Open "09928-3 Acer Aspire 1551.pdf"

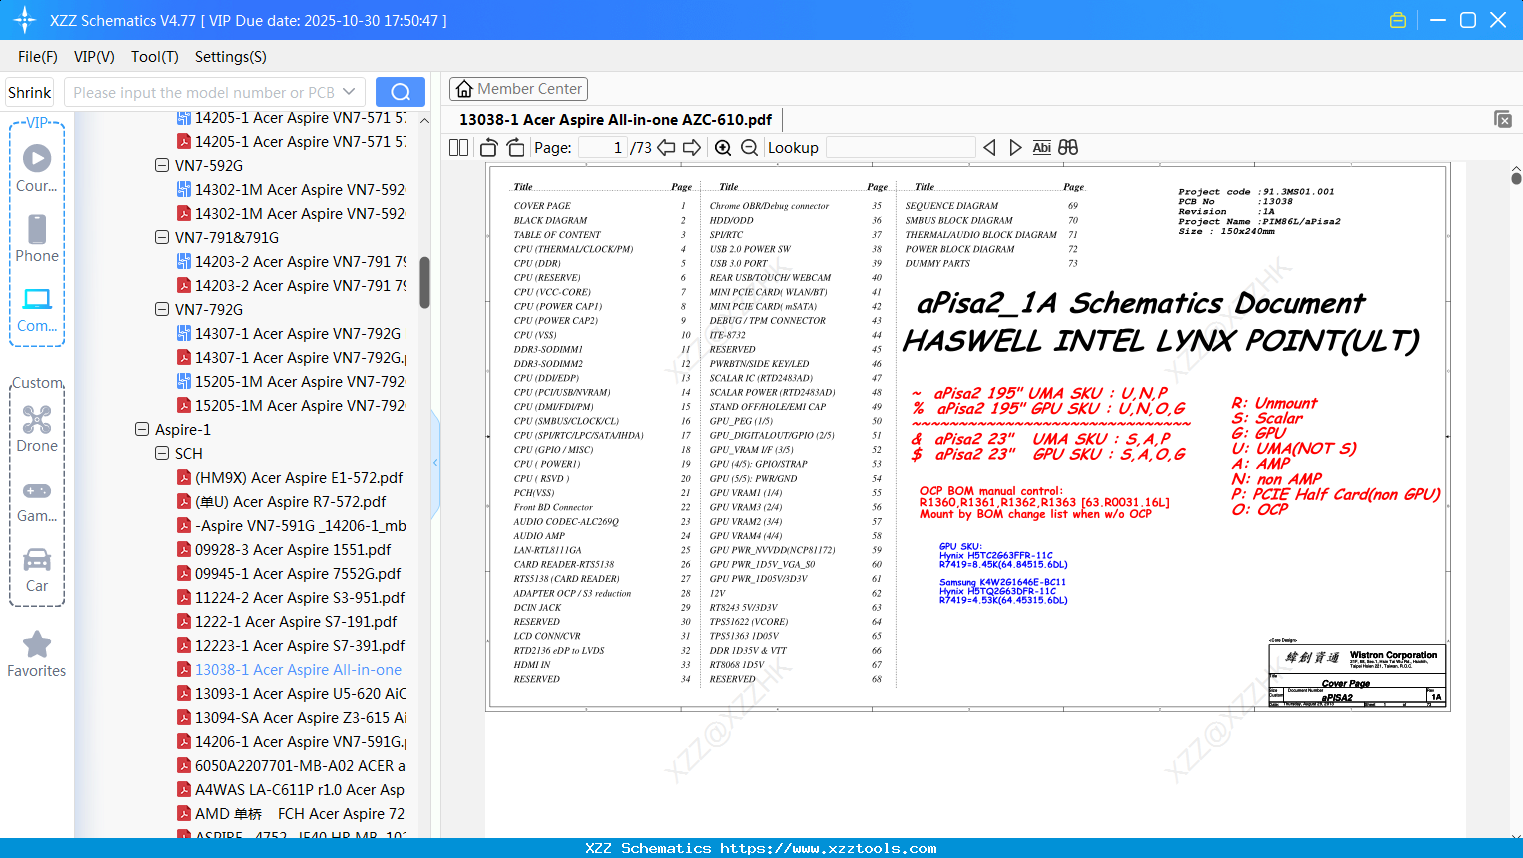pyautogui.click(x=284, y=549)
